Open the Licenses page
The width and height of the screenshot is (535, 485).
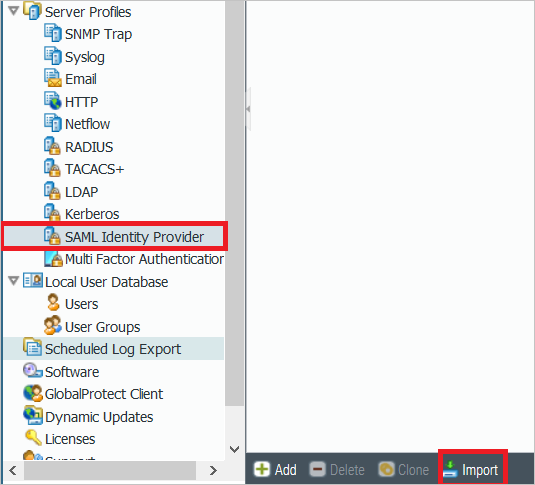point(70,439)
